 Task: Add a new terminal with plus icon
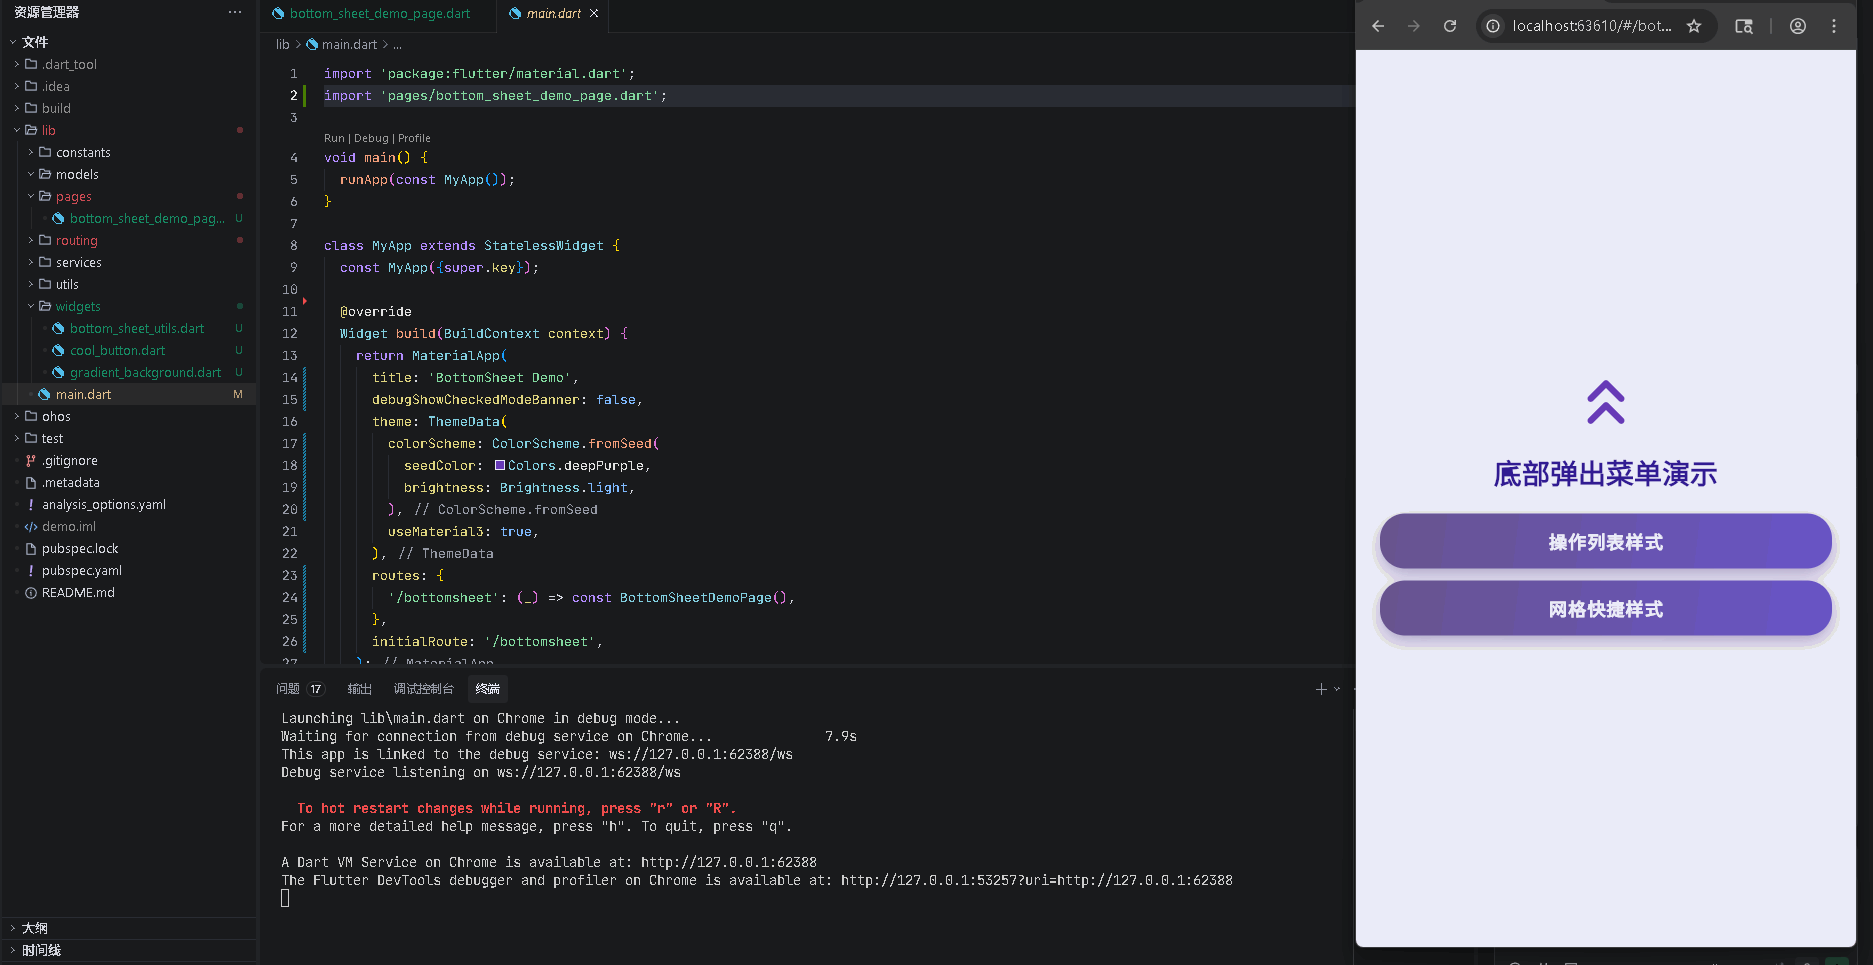click(x=1321, y=689)
